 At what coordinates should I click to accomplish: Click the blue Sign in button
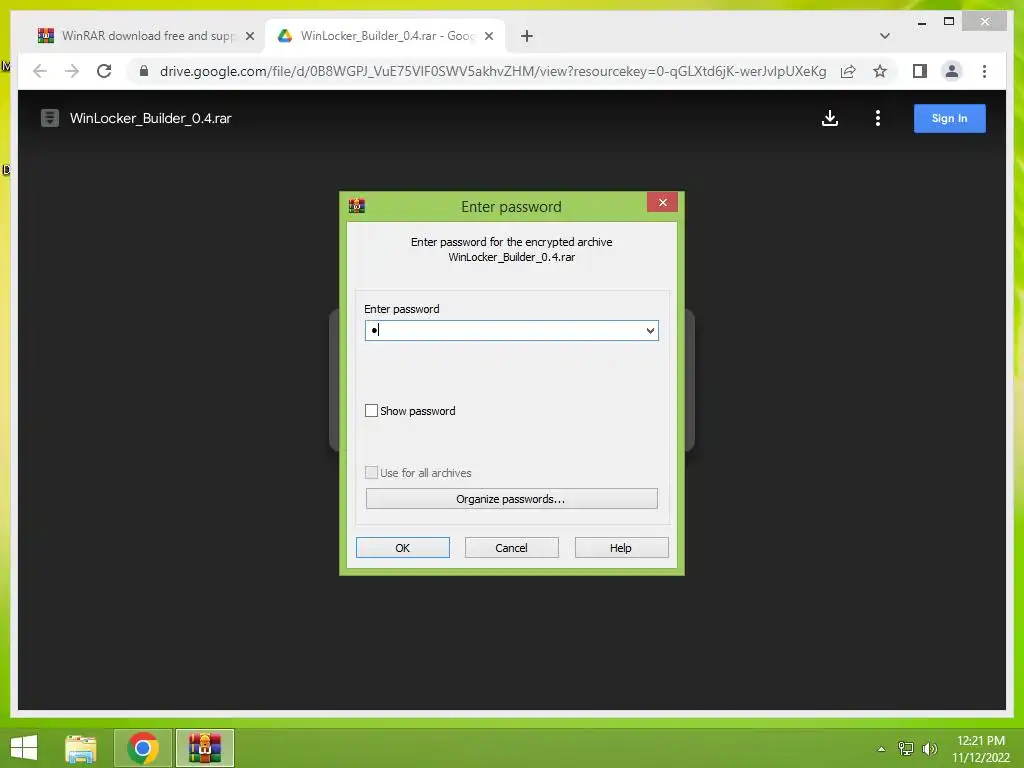(949, 118)
